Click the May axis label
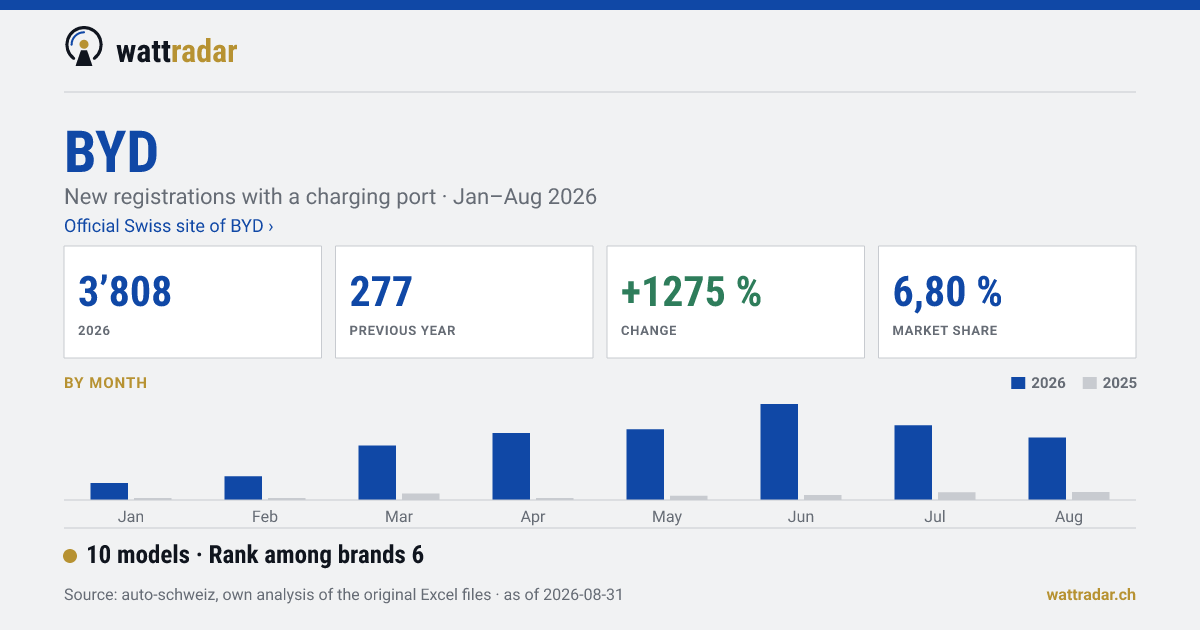The image size is (1200, 630). coord(667,517)
